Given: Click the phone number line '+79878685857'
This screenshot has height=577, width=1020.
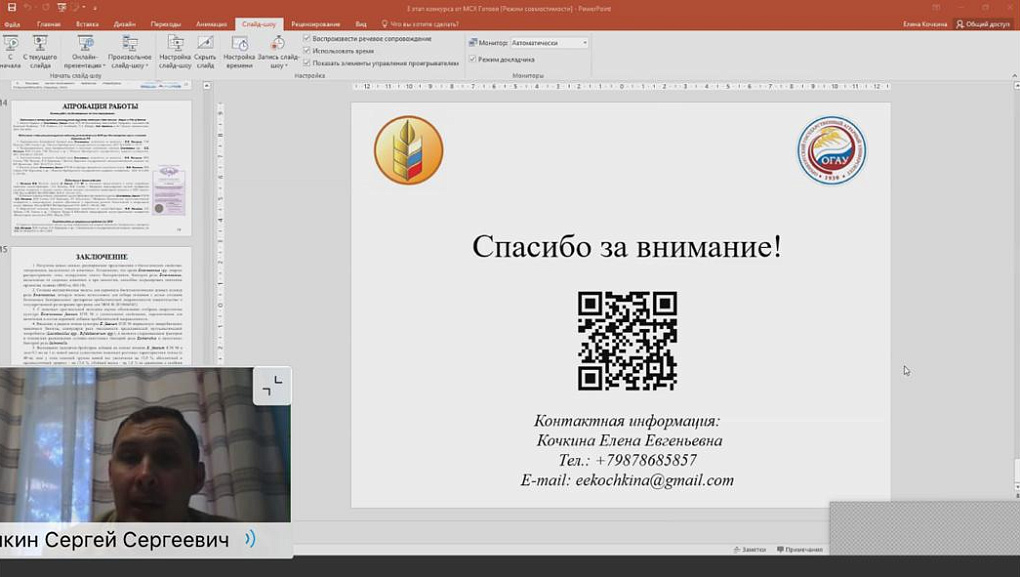Looking at the screenshot, I should point(645,460).
